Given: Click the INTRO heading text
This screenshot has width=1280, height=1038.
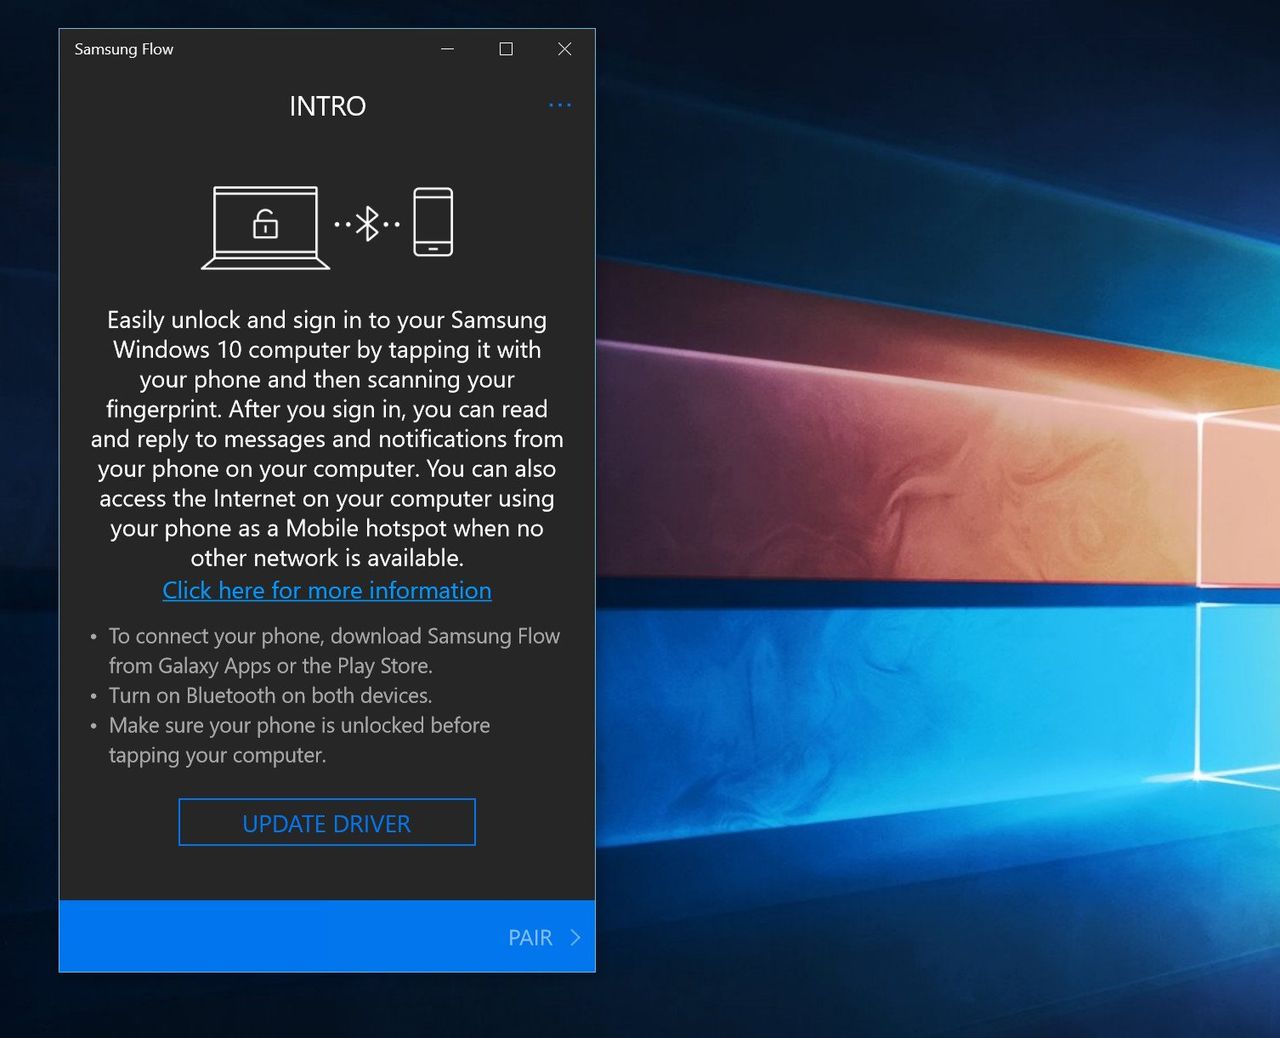Looking at the screenshot, I should (x=328, y=106).
